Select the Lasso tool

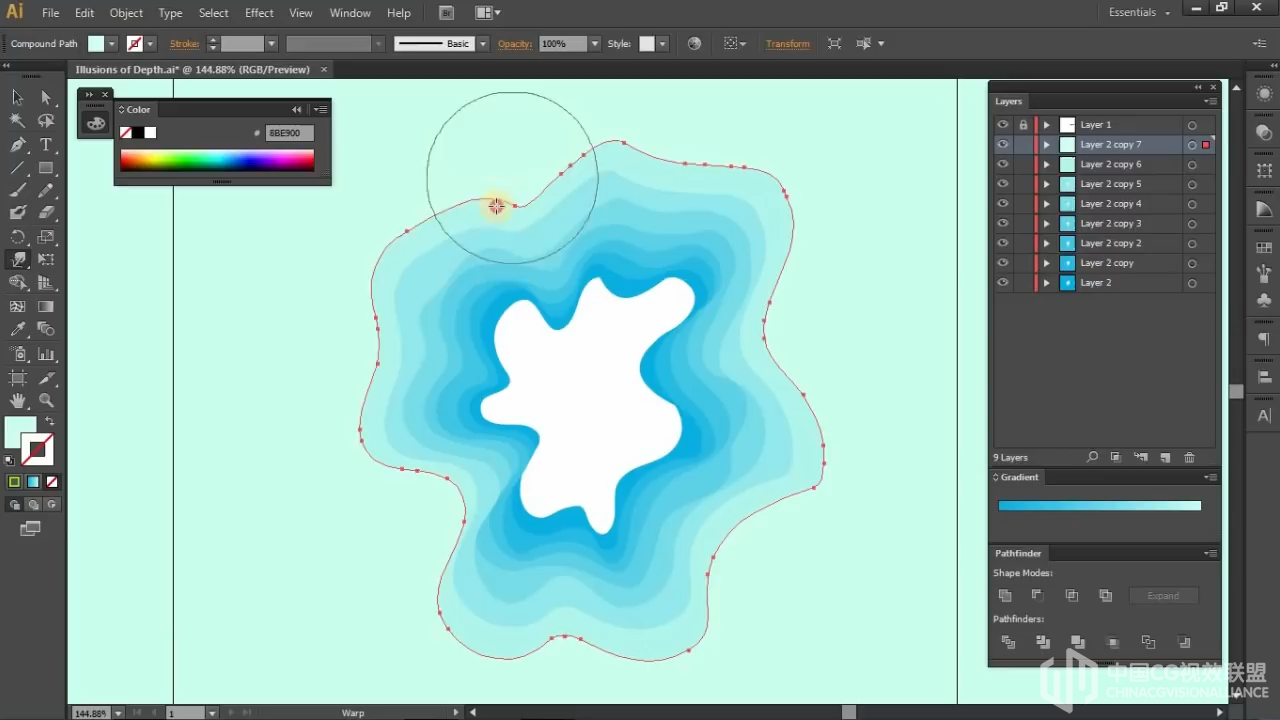[x=46, y=121]
